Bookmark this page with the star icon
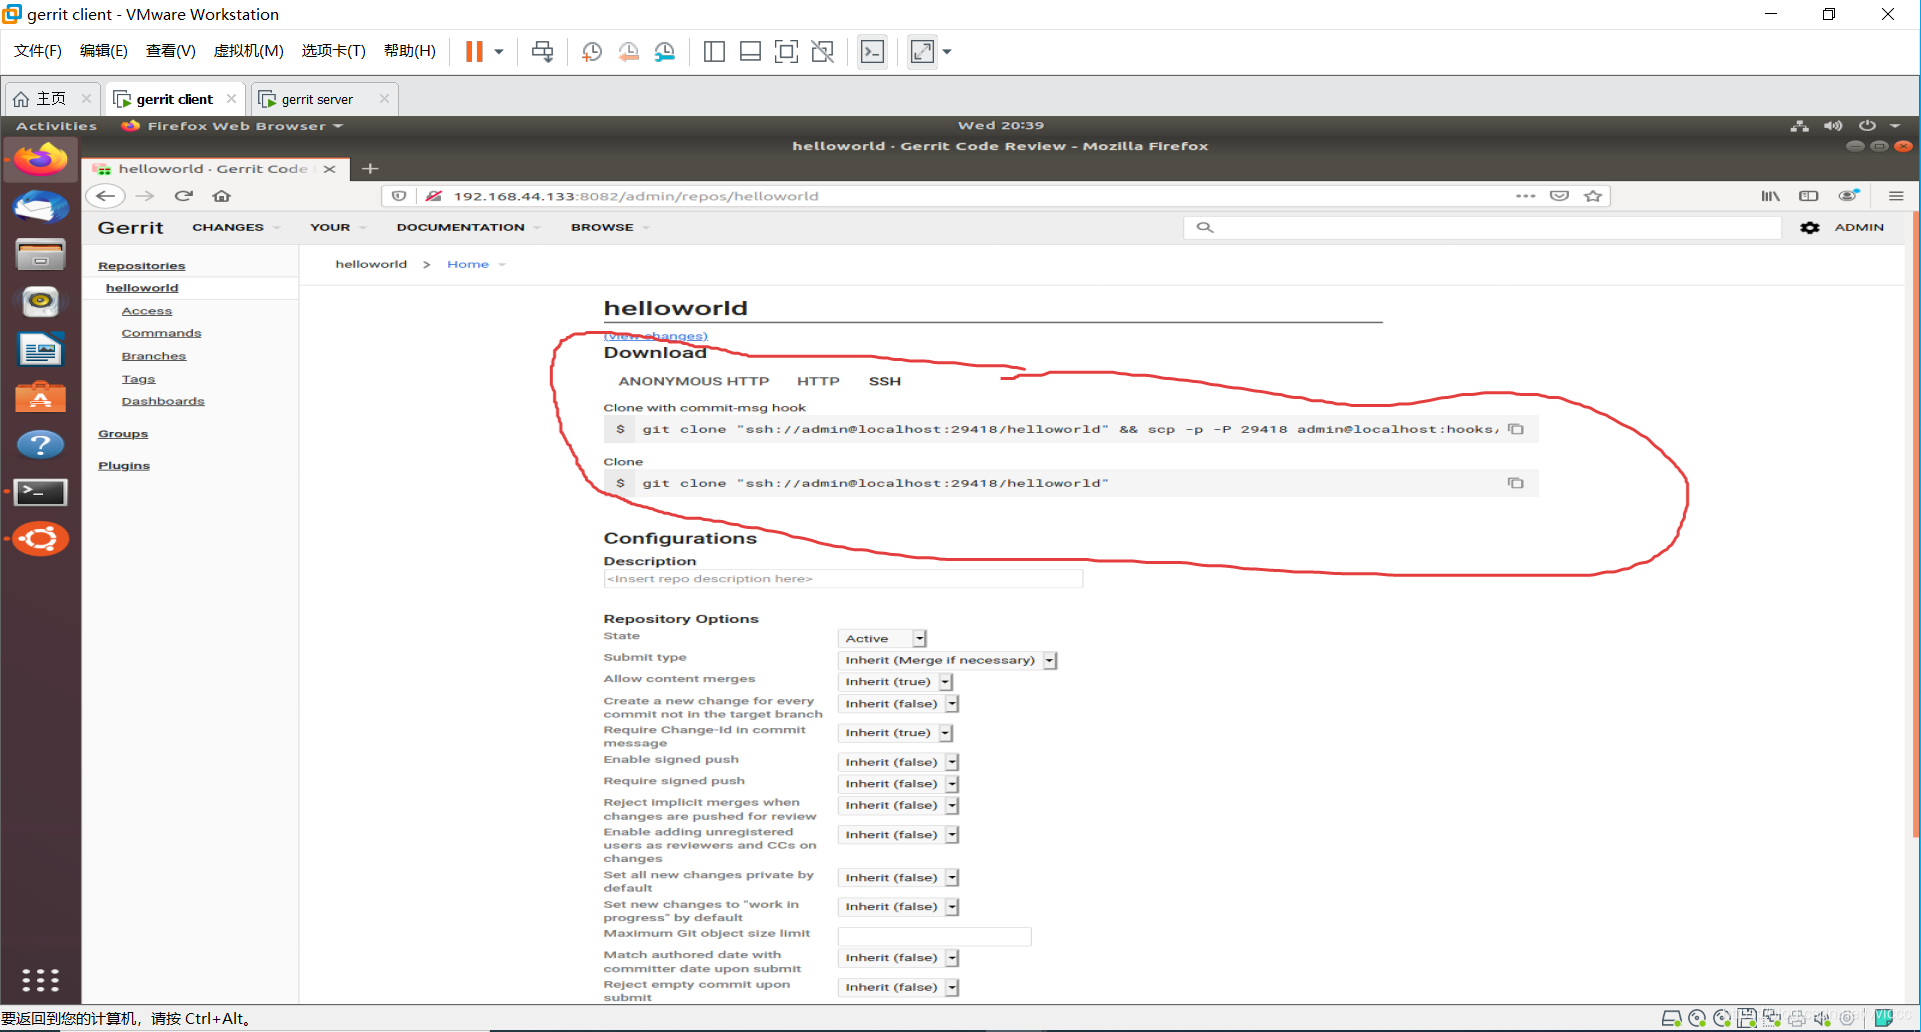The width and height of the screenshot is (1921, 1032). point(1593,196)
